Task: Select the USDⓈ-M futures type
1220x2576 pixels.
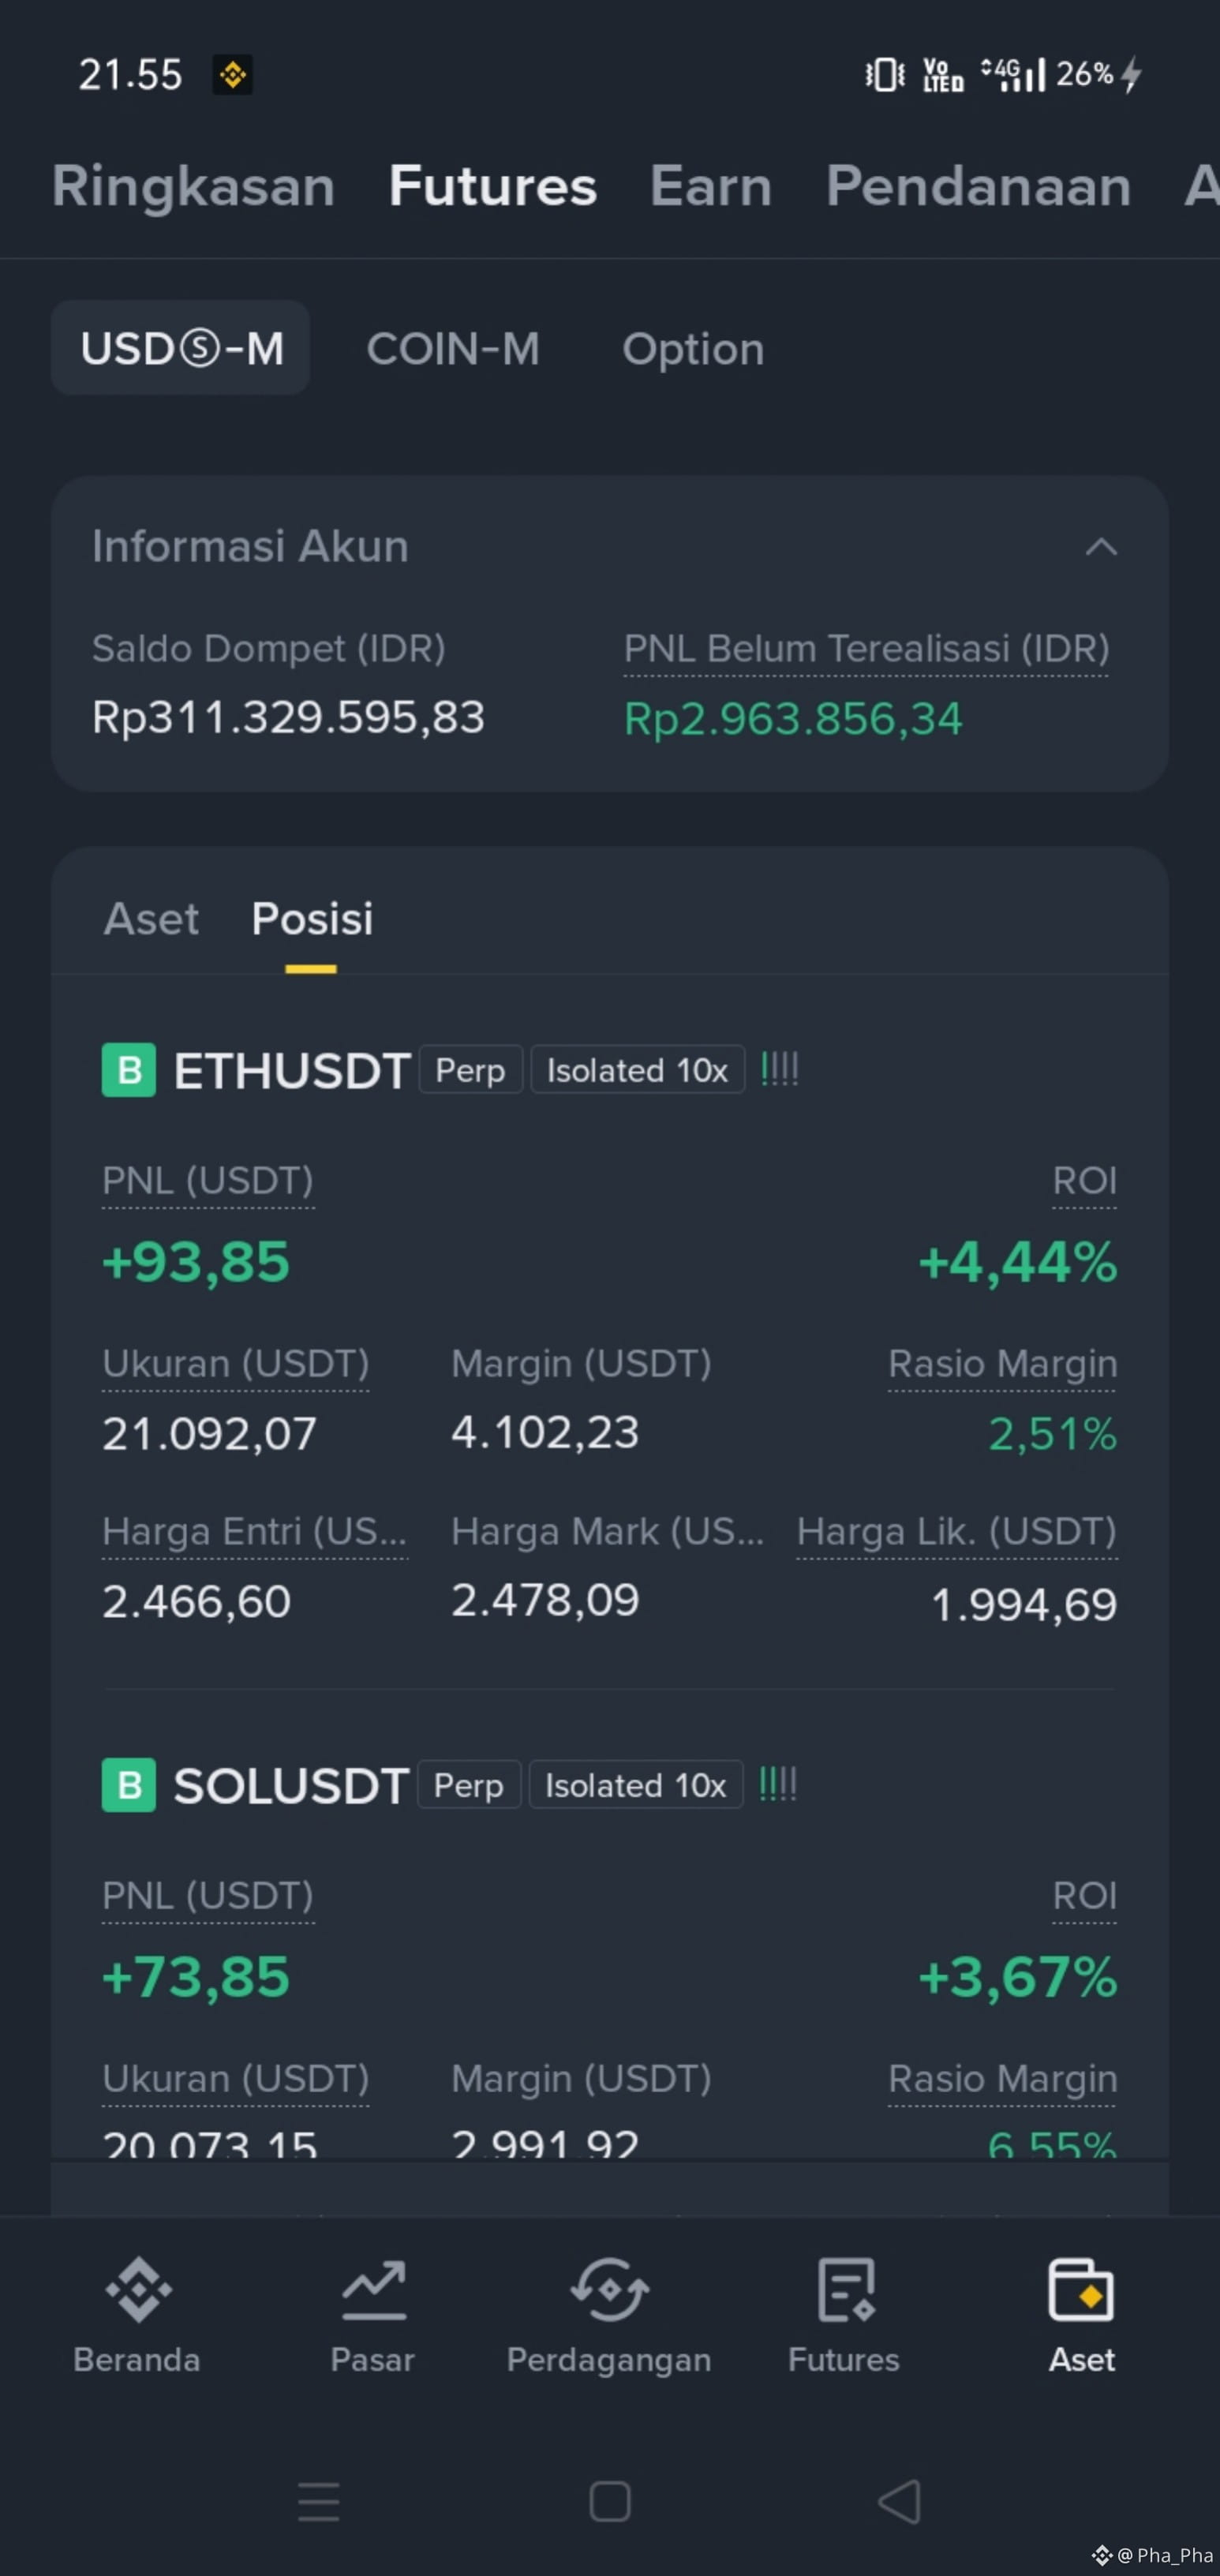Action: pos(181,347)
